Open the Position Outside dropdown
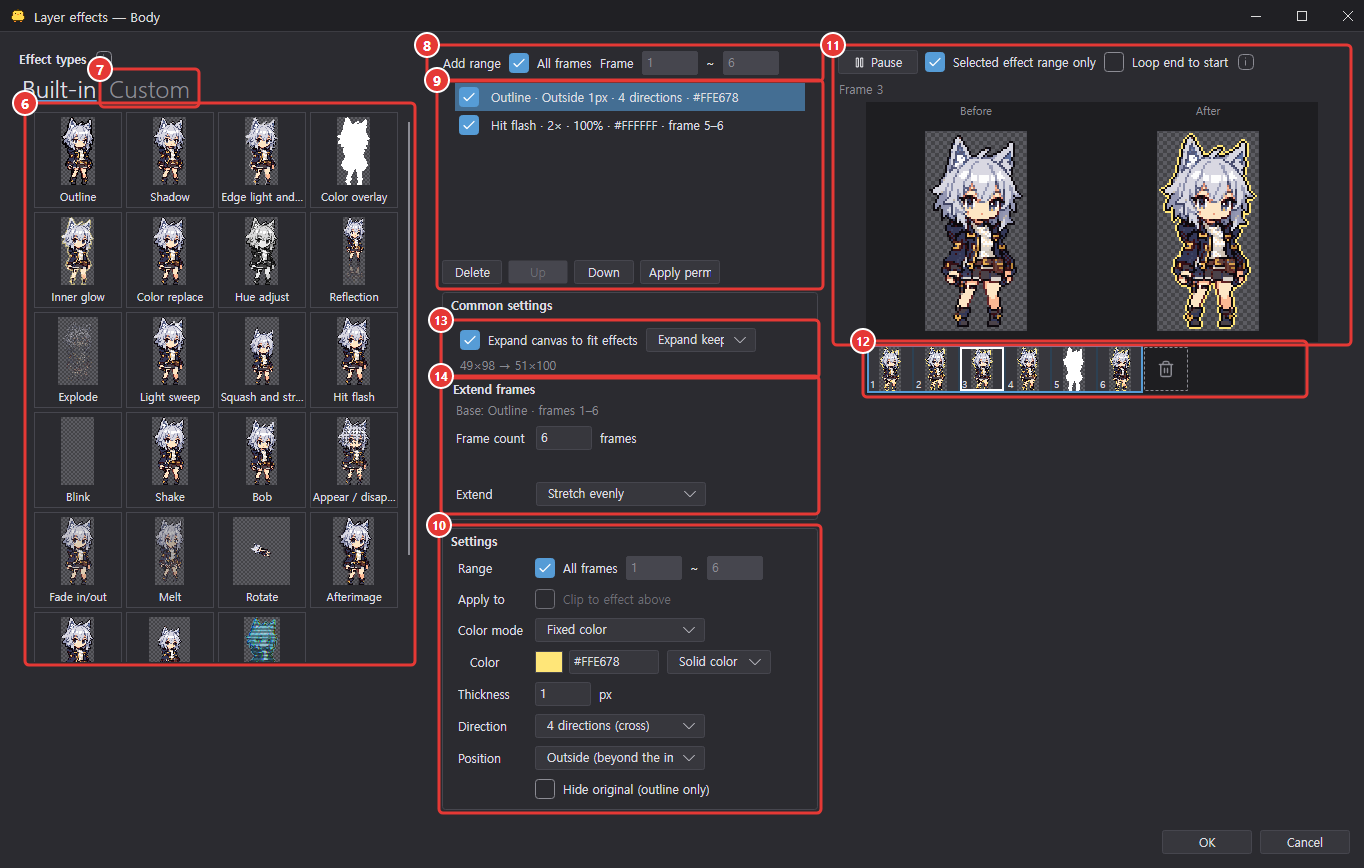Image resolution: width=1364 pixels, height=868 pixels. pos(620,758)
